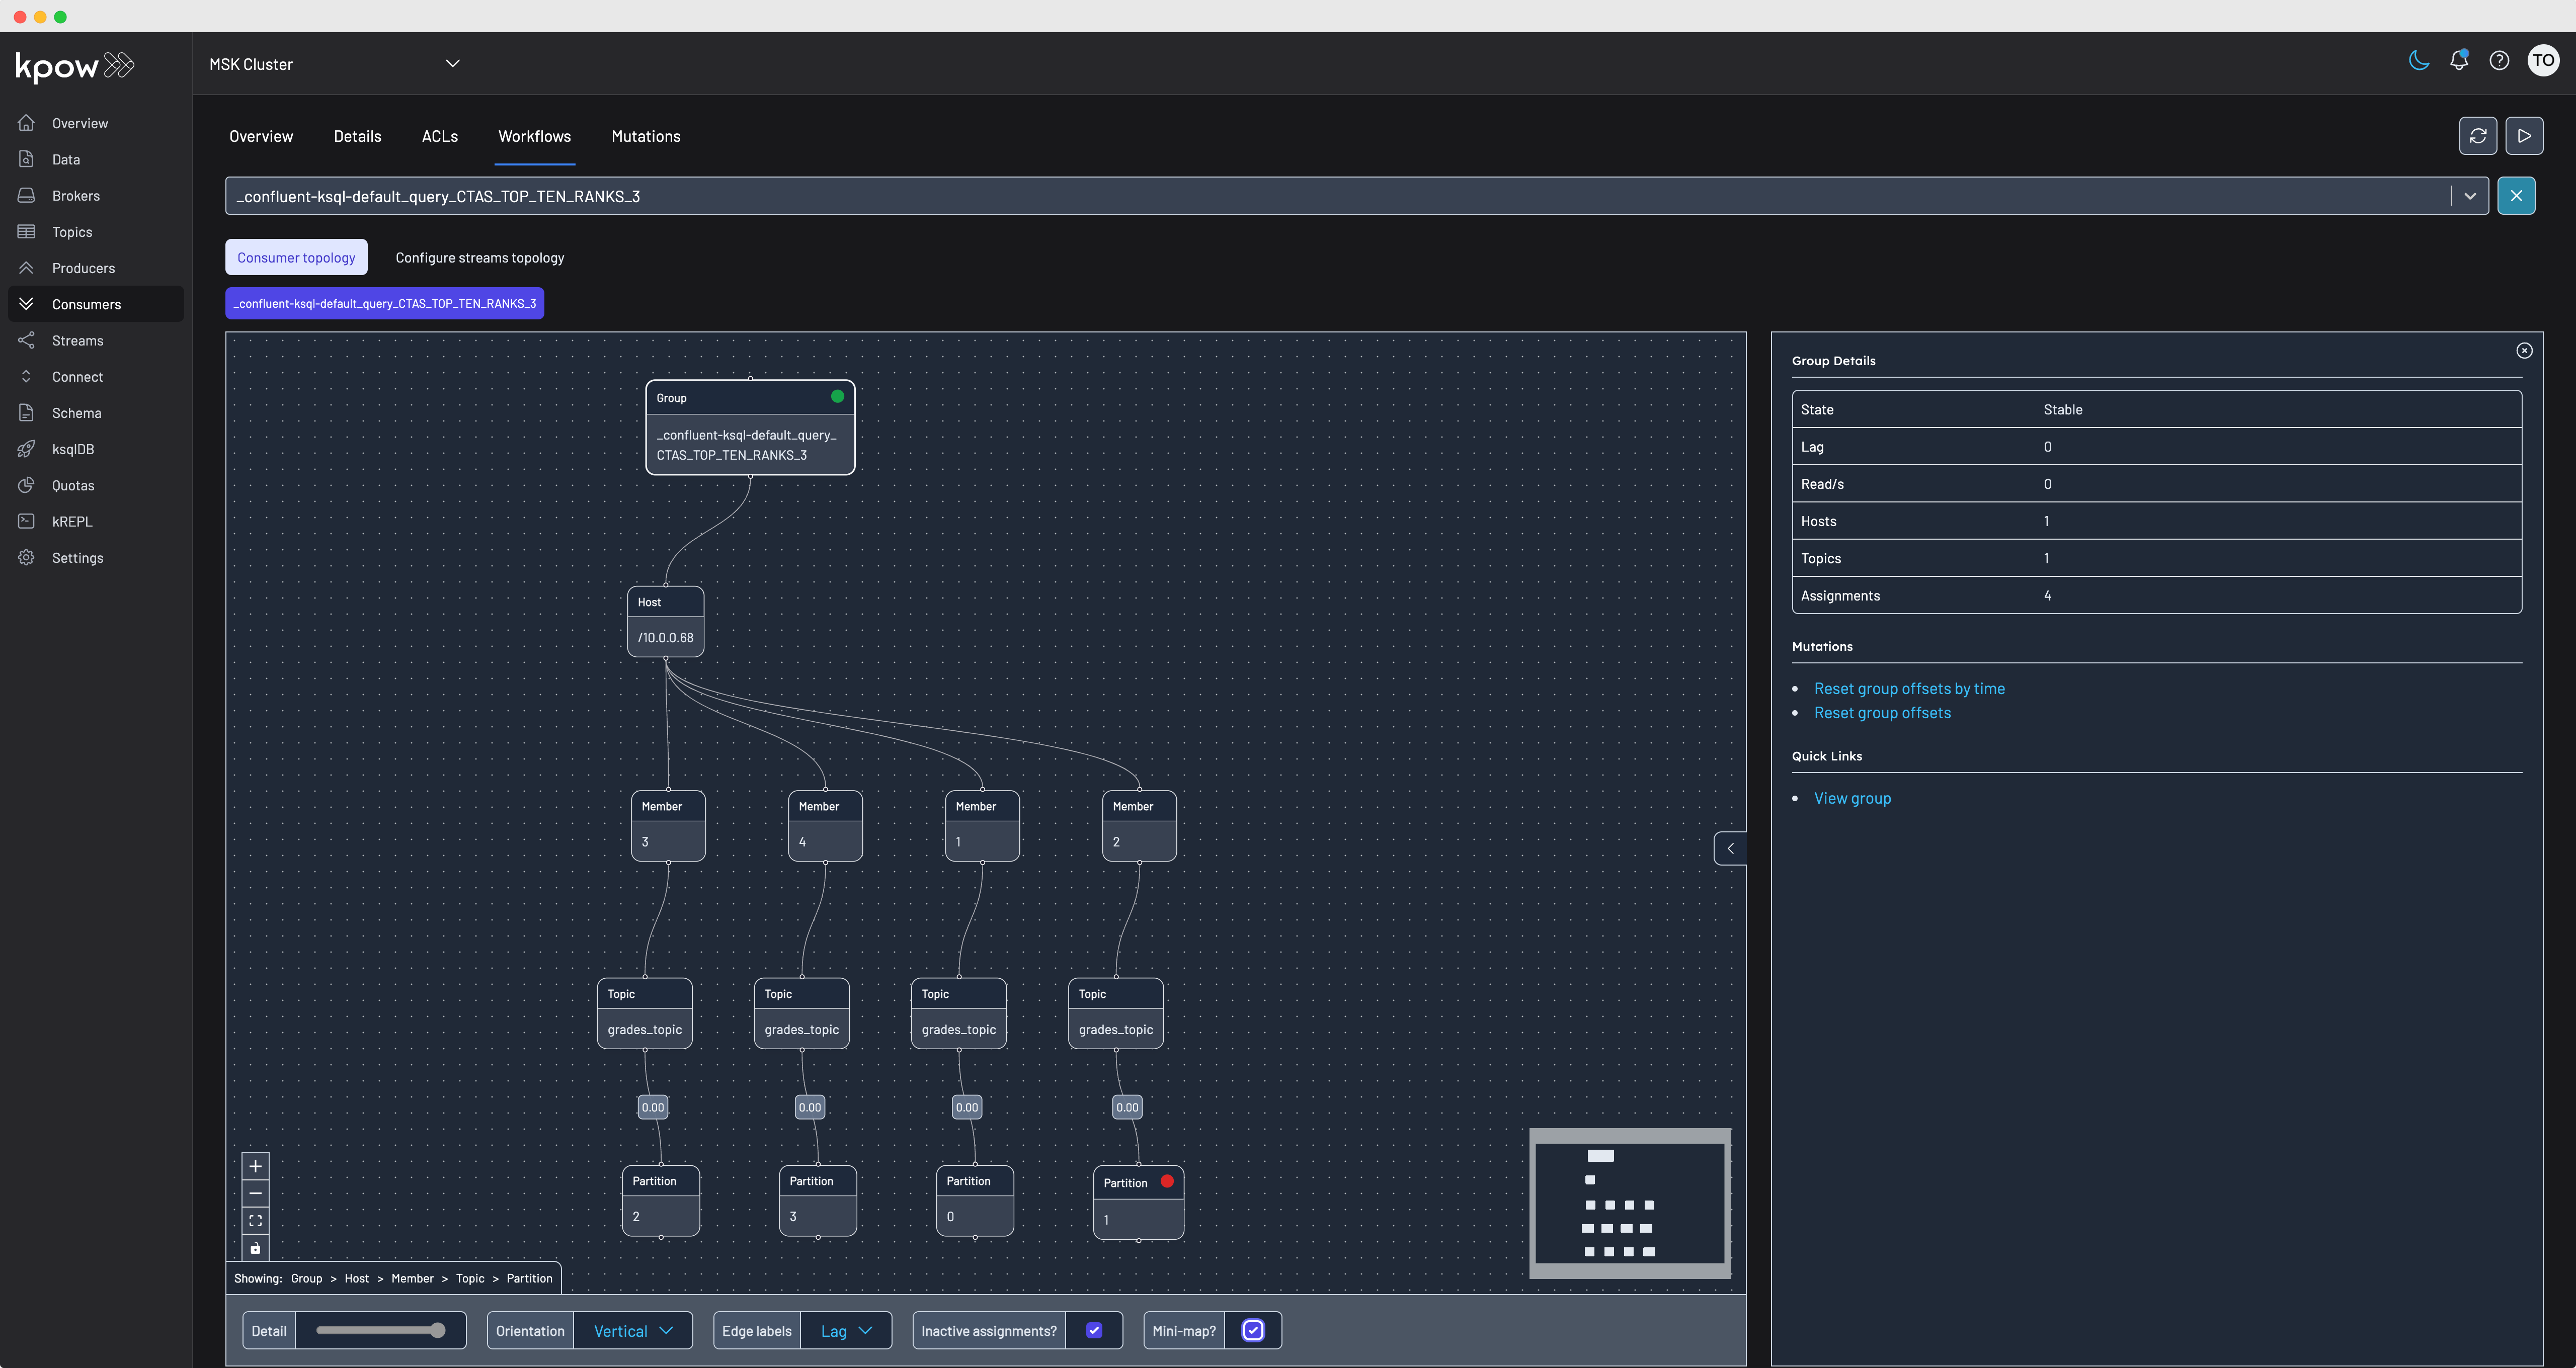Select the Partition 3 node

pyautogui.click(x=818, y=1201)
